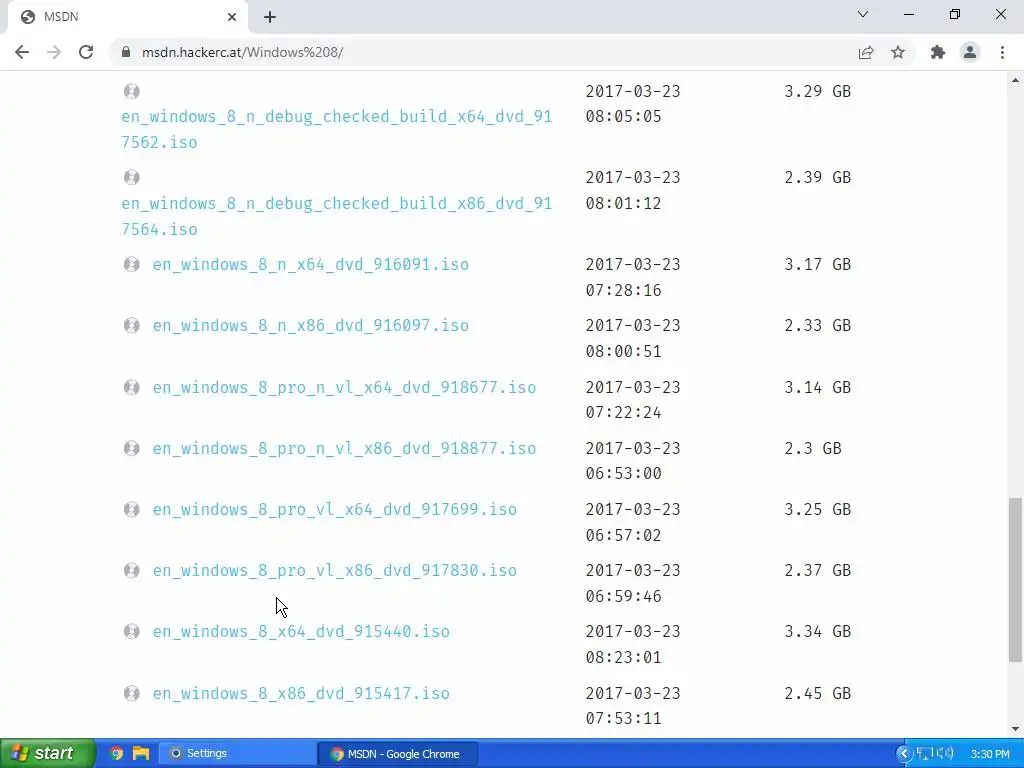Click the timestamp 08:05:05
Image resolution: width=1024 pixels, height=768 pixels.
624,117
